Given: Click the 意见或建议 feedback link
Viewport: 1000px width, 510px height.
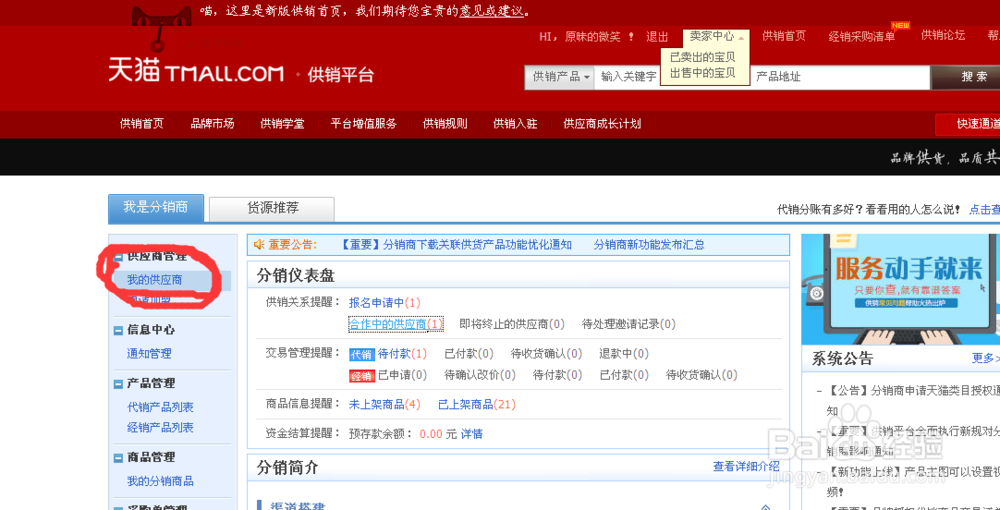Looking at the screenshot, I should click(x=491, y=11).
